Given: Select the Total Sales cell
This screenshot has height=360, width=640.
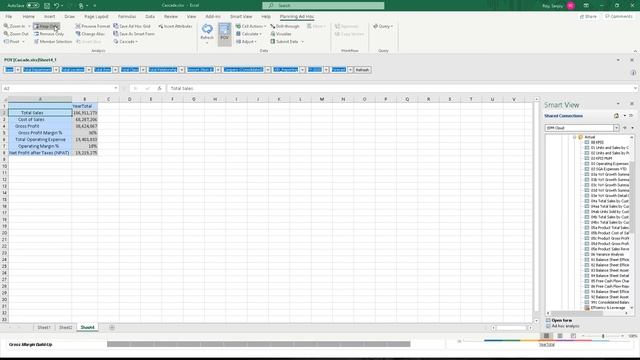Looking at the screenshot, I should 40,113.
